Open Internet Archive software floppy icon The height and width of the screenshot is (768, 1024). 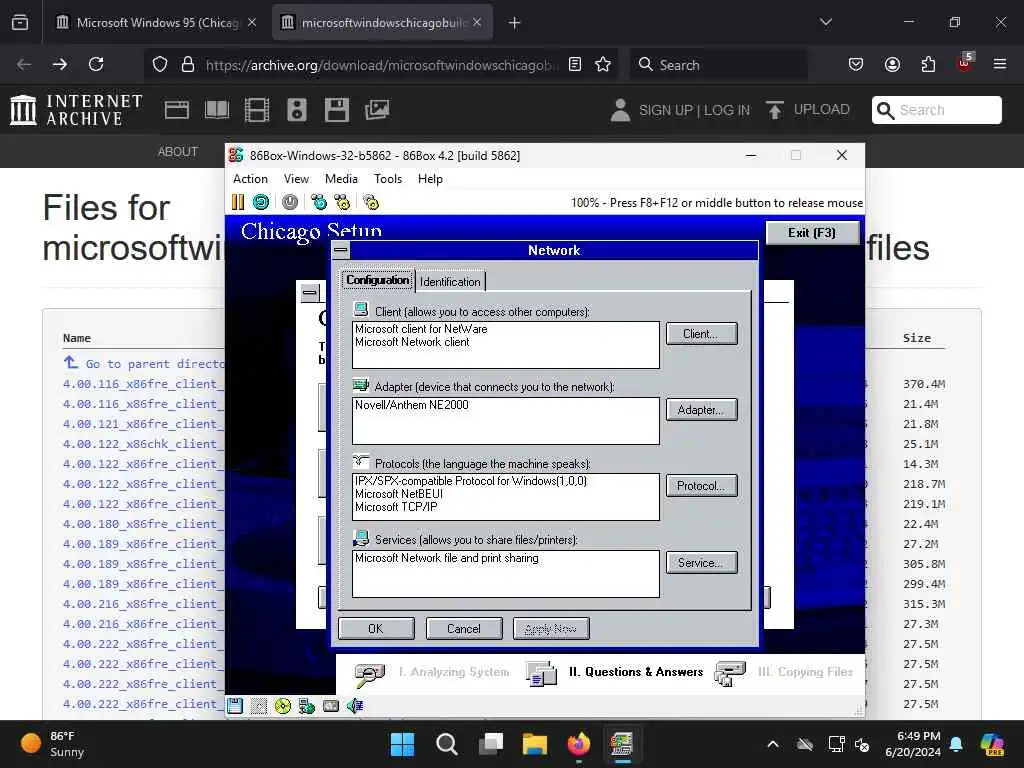coord(336,110)
